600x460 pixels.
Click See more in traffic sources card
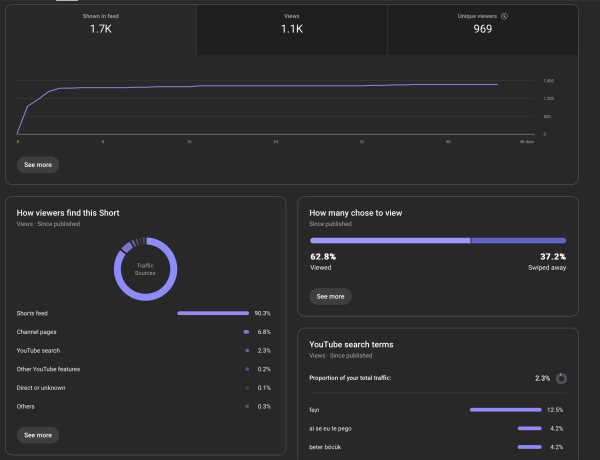point(38,435)
